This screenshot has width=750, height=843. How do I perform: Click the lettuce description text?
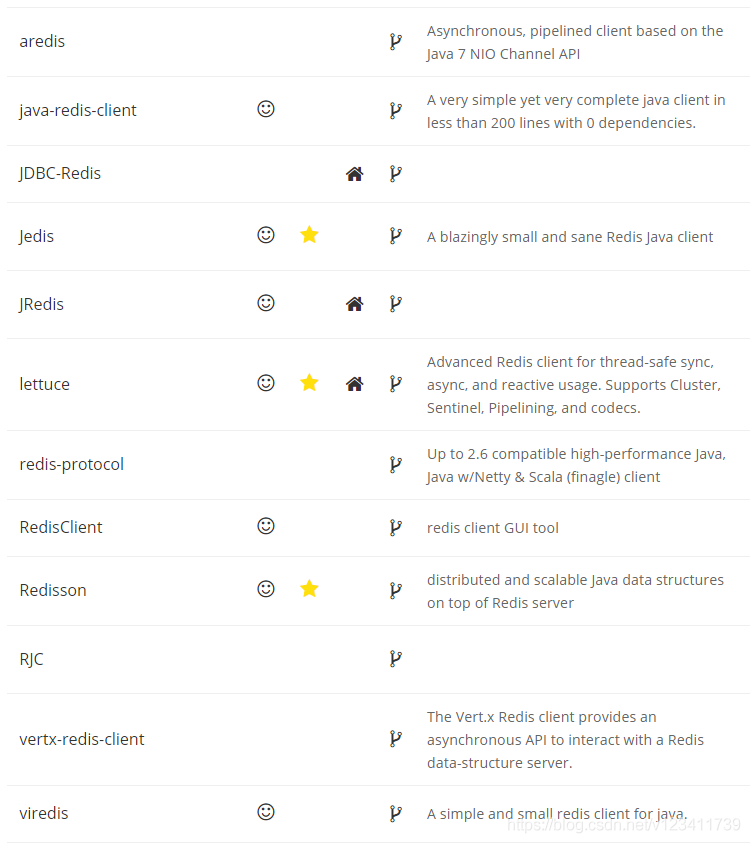point(573,385)
